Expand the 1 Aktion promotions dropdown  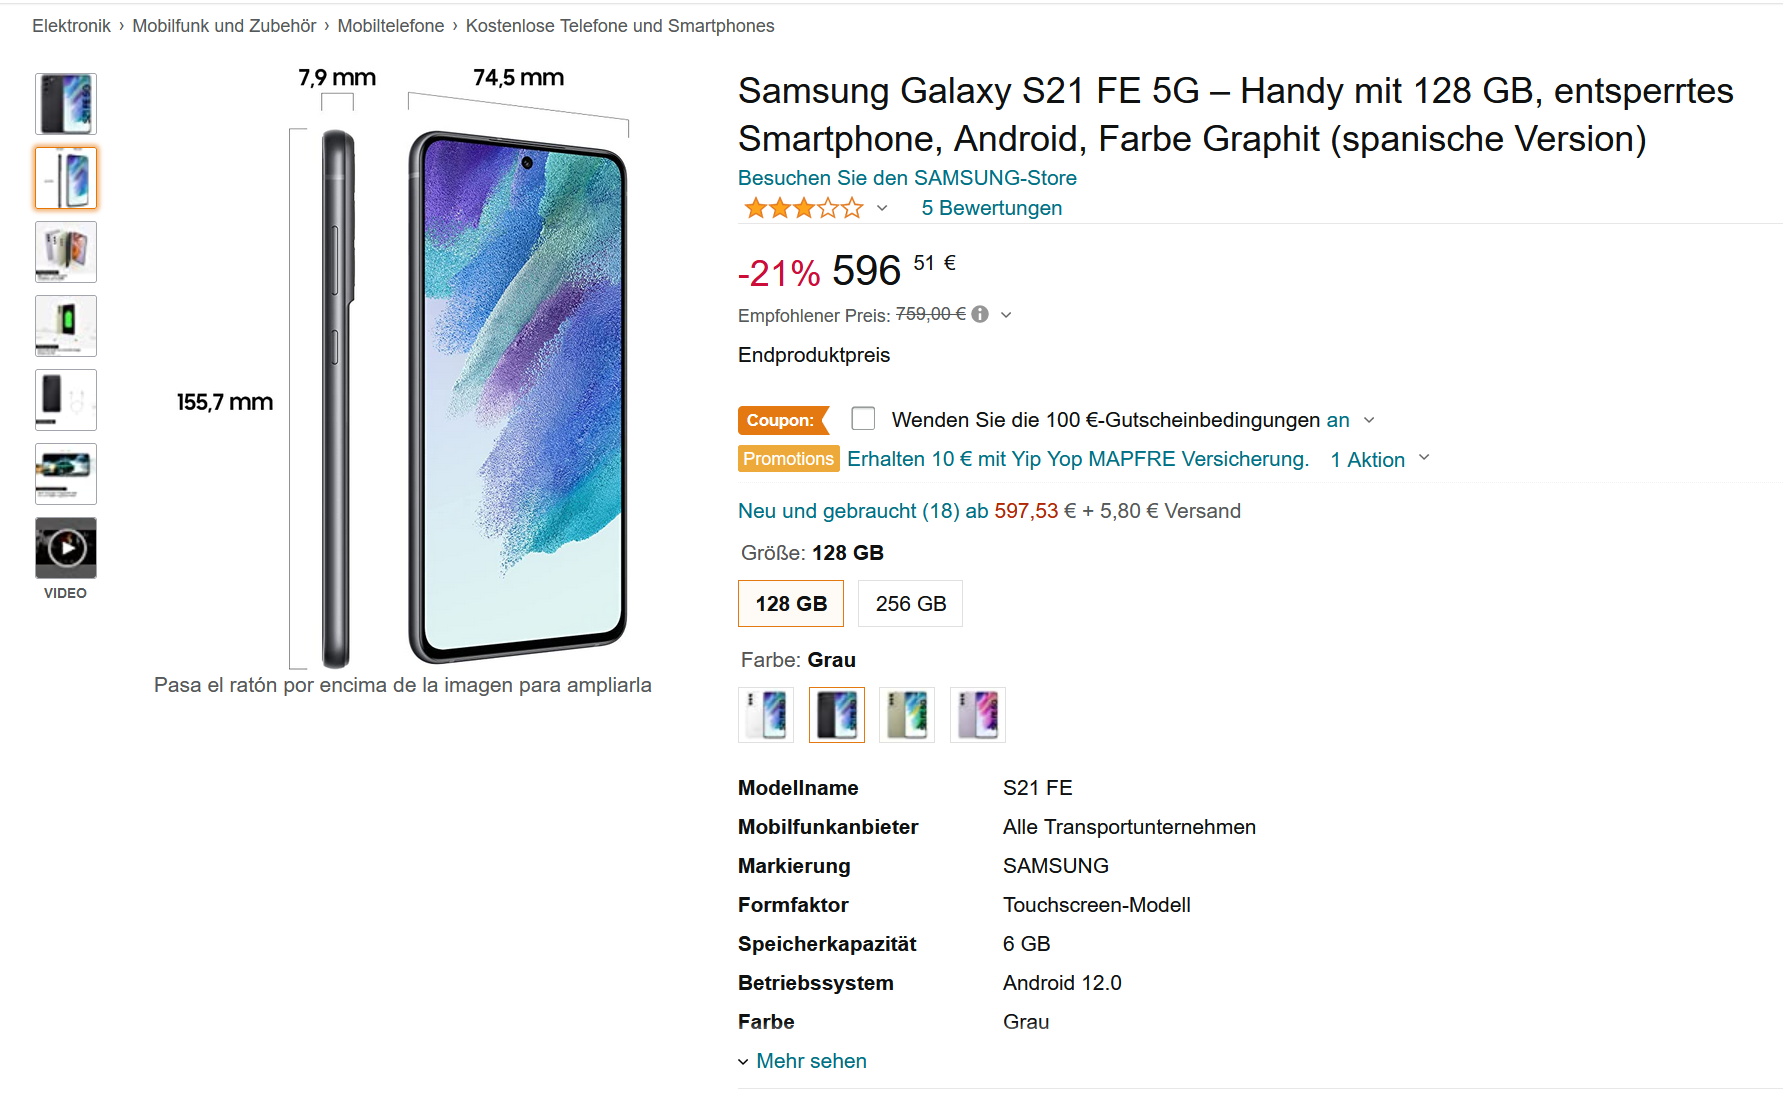tap(1380, 459)
